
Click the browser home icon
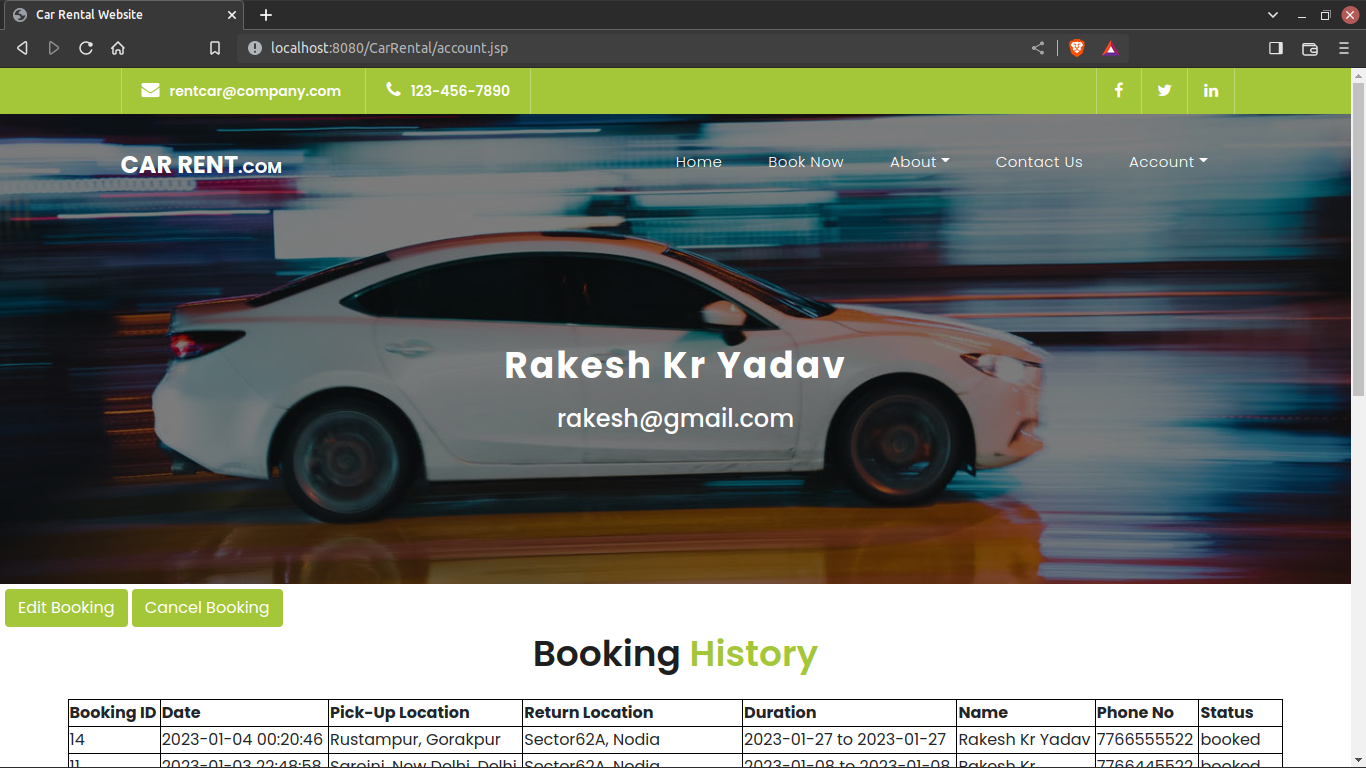[x=118, y=48]
